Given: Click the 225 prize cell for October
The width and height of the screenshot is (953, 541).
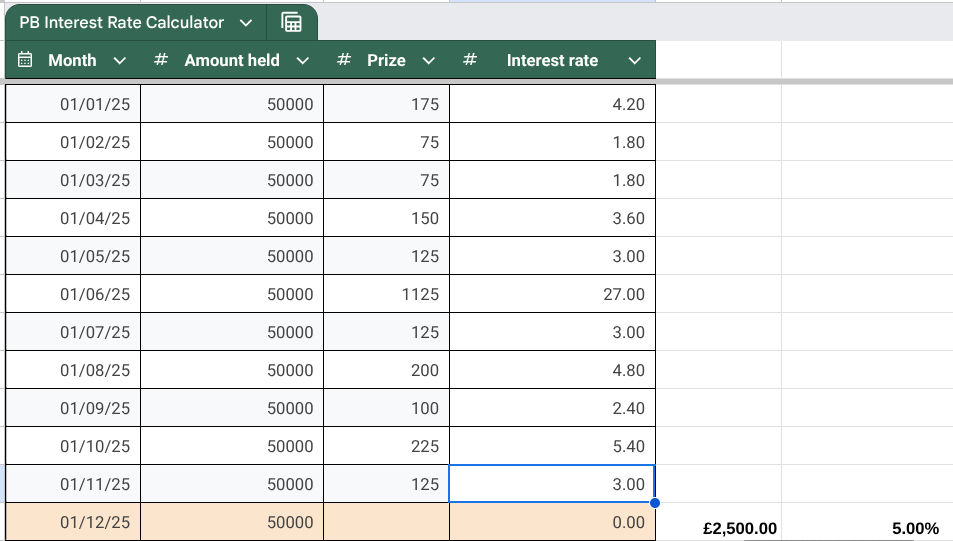Looking at the screenshot, I should 386,446.
